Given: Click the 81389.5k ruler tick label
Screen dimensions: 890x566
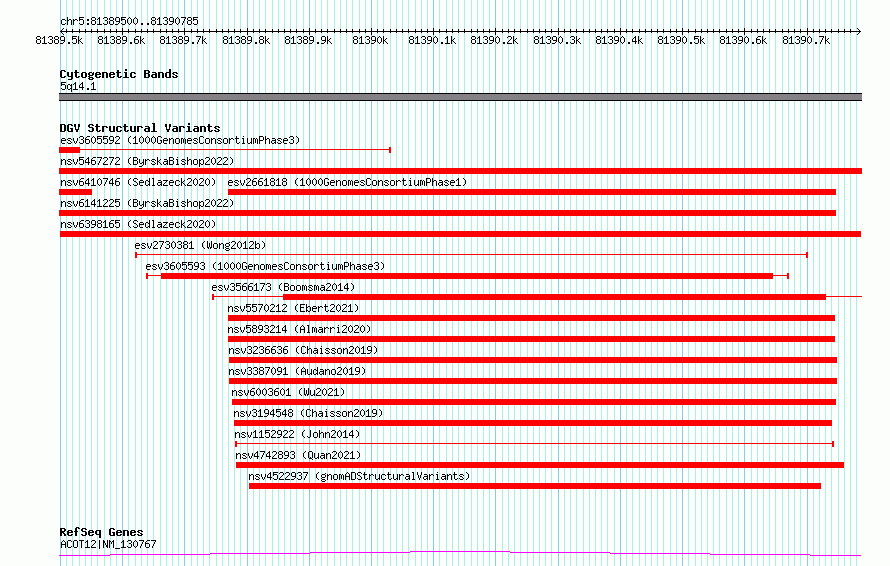Looking at the screenshot, I should click(59, 40).
